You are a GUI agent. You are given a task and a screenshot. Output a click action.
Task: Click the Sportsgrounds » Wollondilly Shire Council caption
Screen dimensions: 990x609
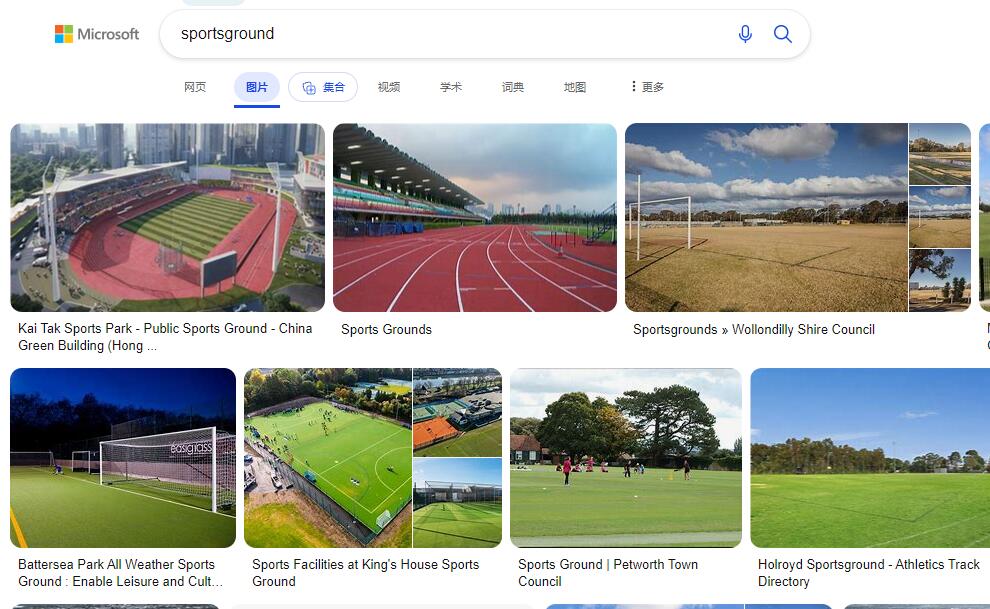pos(754,329)
